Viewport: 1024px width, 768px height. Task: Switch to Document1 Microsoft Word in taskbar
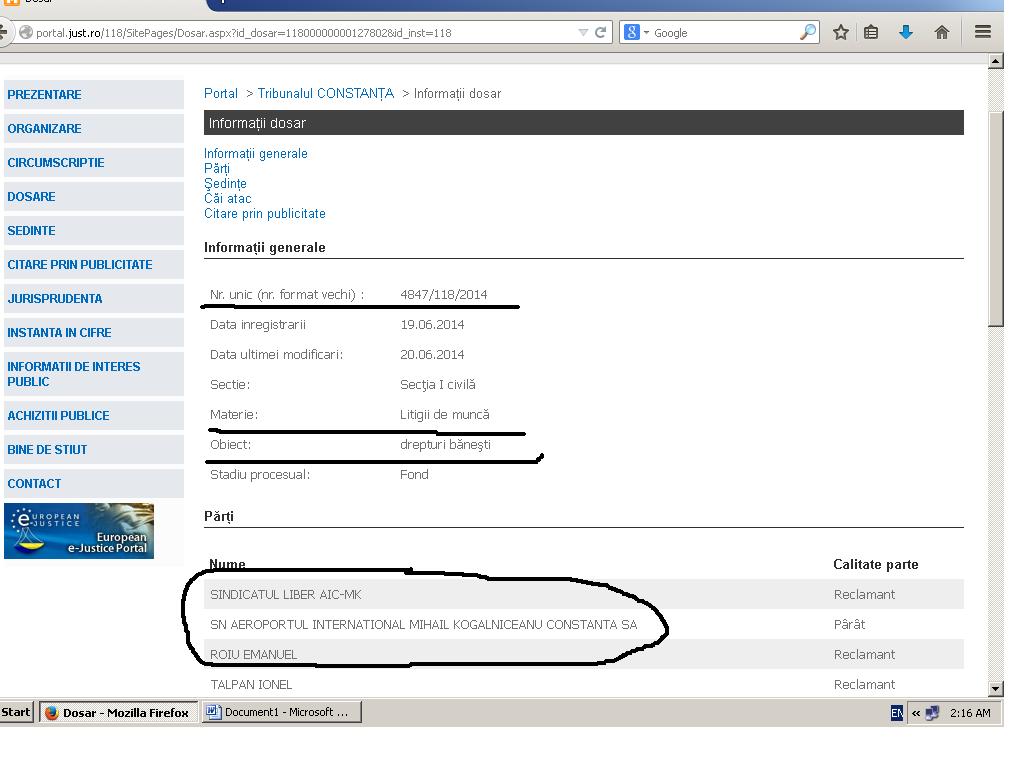(x=282, y=713)
